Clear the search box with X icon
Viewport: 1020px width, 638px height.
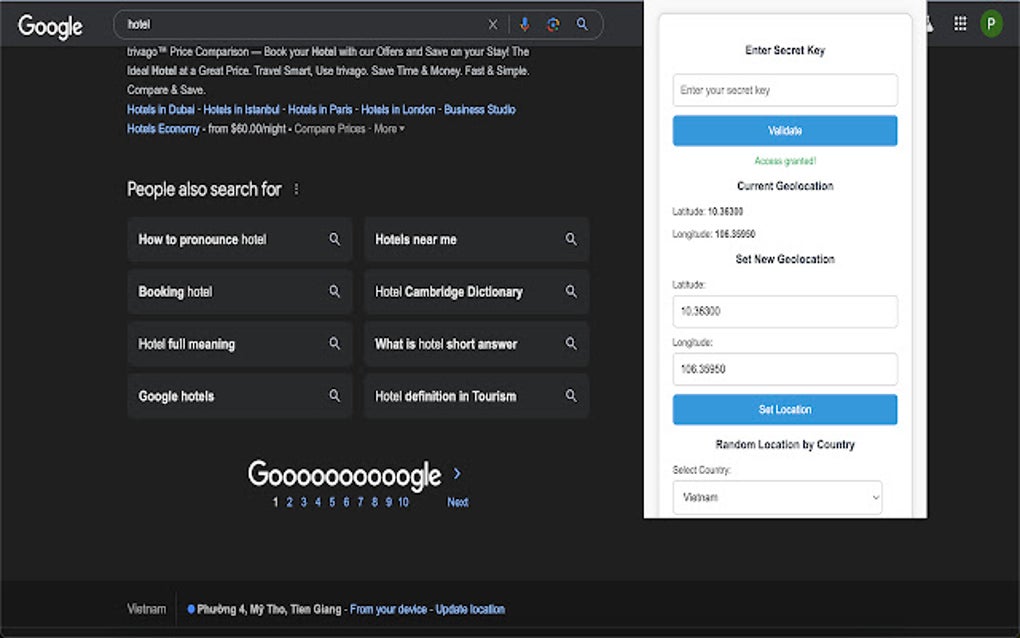pos(492,25)
